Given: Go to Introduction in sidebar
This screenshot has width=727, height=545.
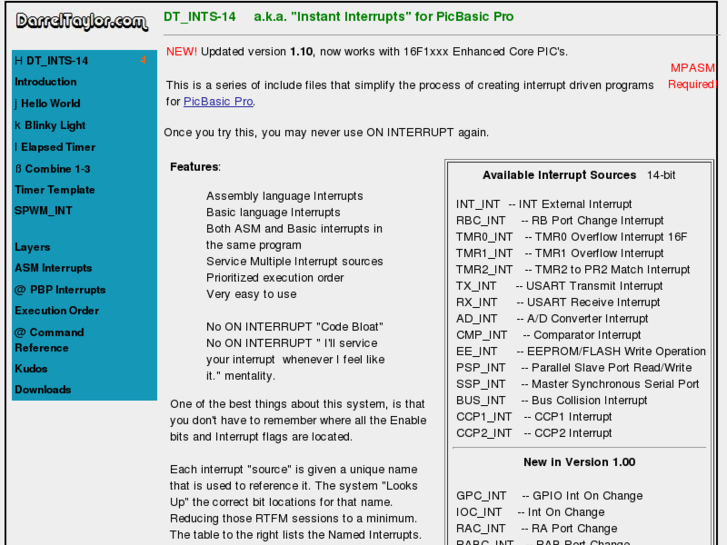Looking at the screenshot, I should 45,82.
